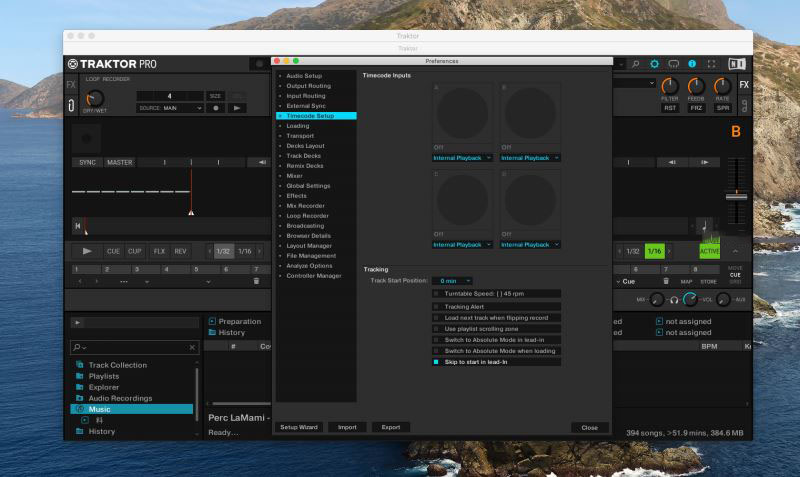The image size is (800, 477).
Task: Click deck A play button
Action: point(87,251)
